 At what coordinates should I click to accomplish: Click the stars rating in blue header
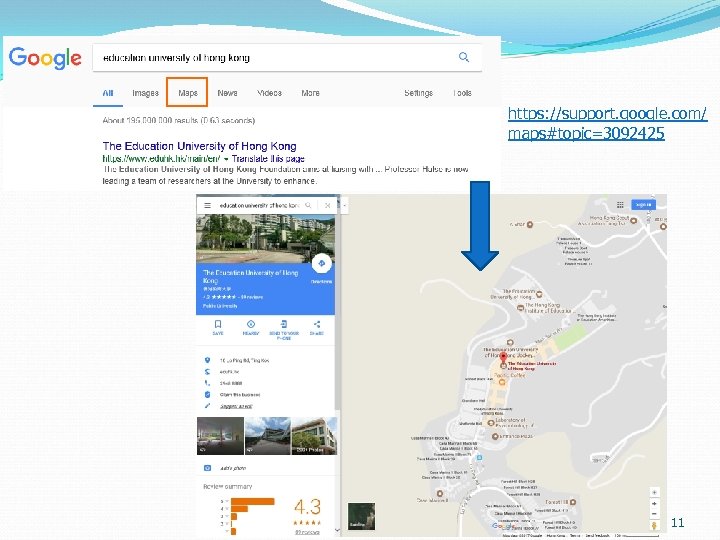coord(224,297)
